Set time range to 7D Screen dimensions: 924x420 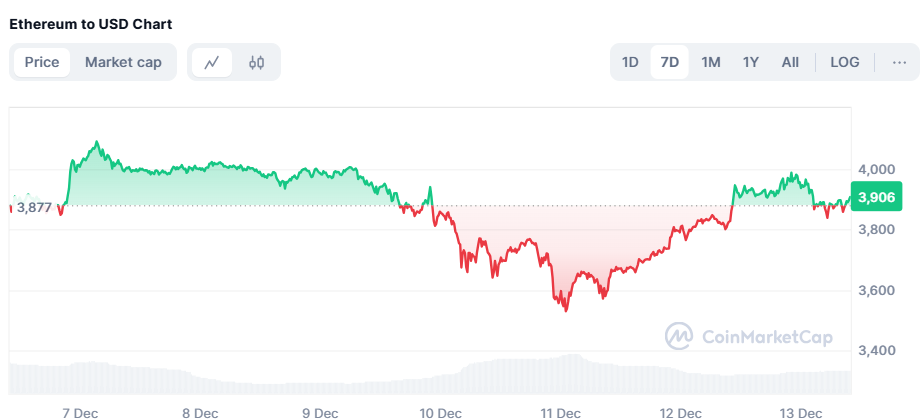670,62
